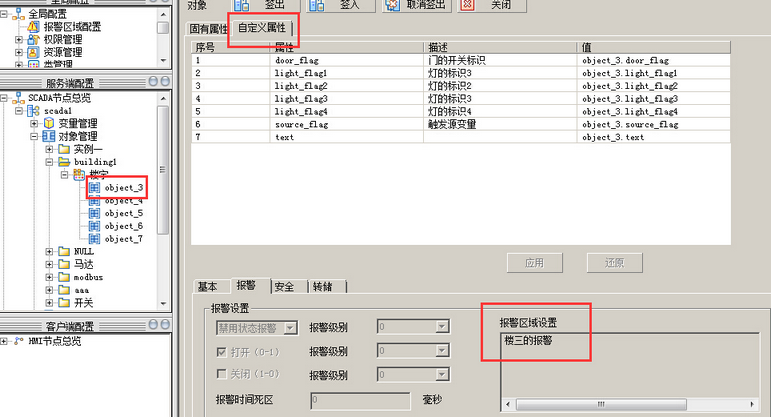Open the 禁用状态报警 dropdown
The height and width of the screenshot is (417, 771).
click(x=291, y=328)
